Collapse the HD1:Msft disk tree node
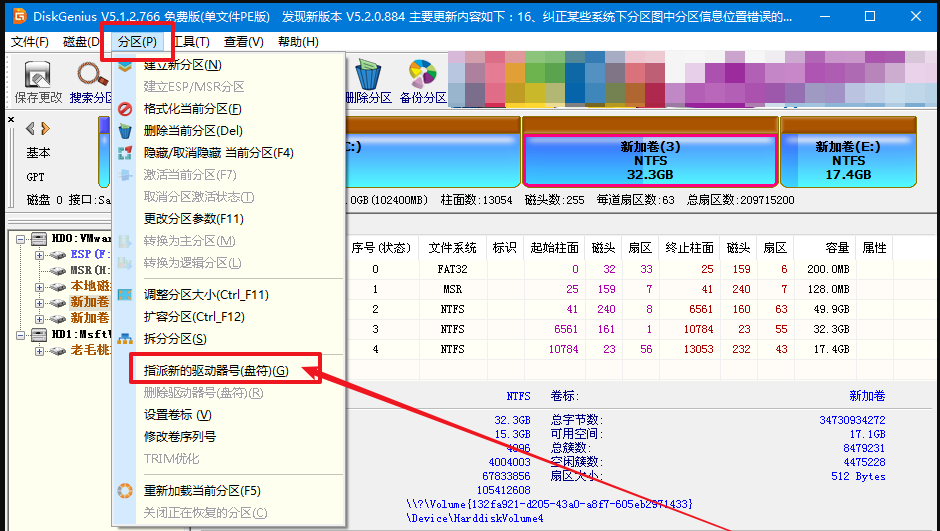 (21, 334)
